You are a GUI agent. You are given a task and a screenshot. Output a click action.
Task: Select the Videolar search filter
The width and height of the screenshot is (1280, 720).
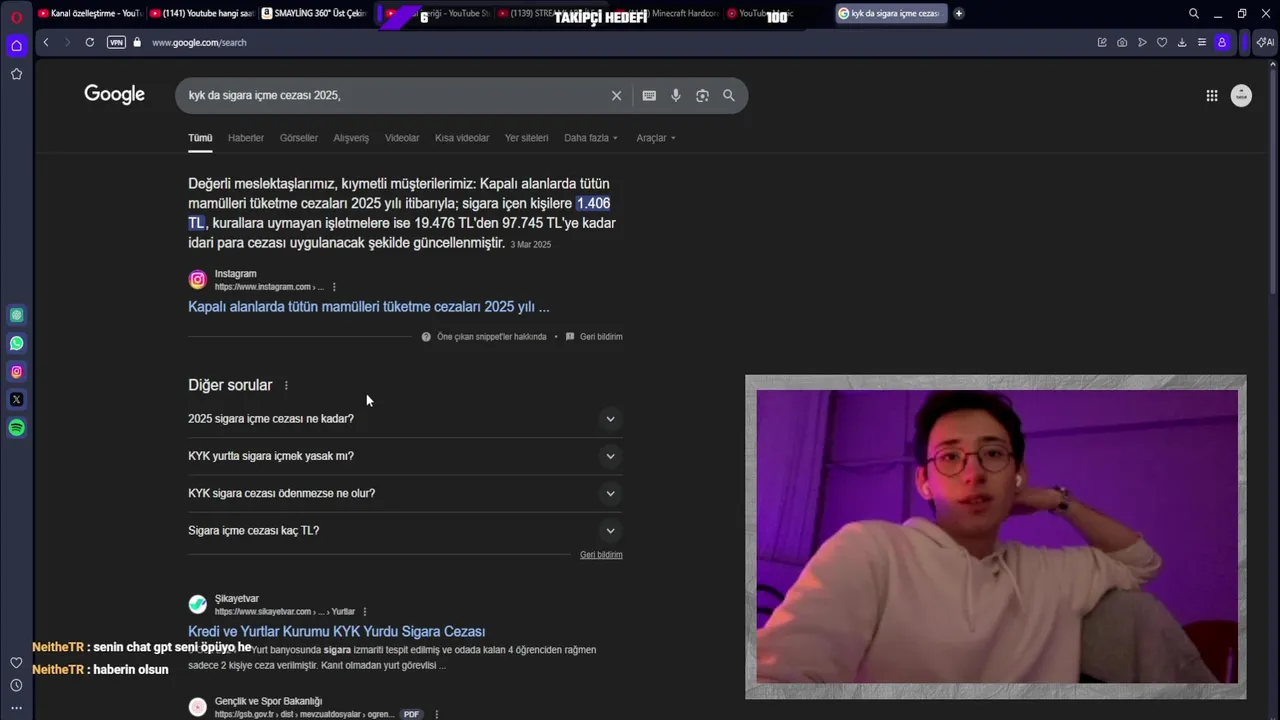402,138
